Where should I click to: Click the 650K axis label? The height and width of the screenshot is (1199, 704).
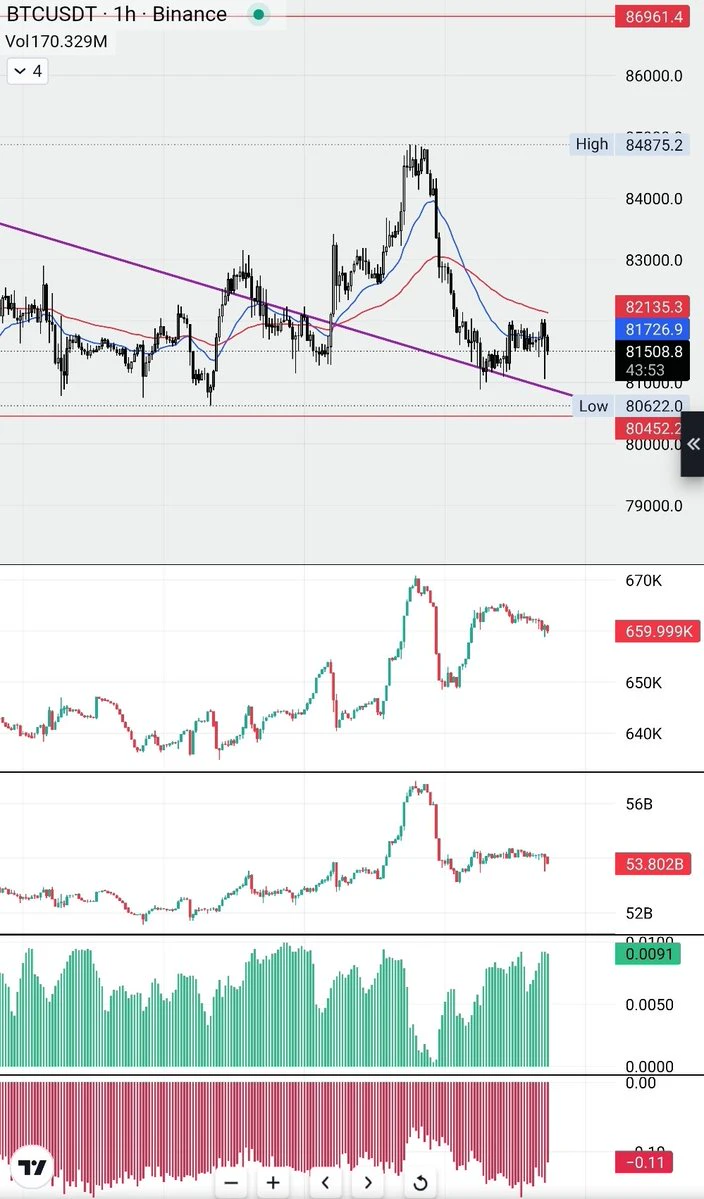point(644,683)
